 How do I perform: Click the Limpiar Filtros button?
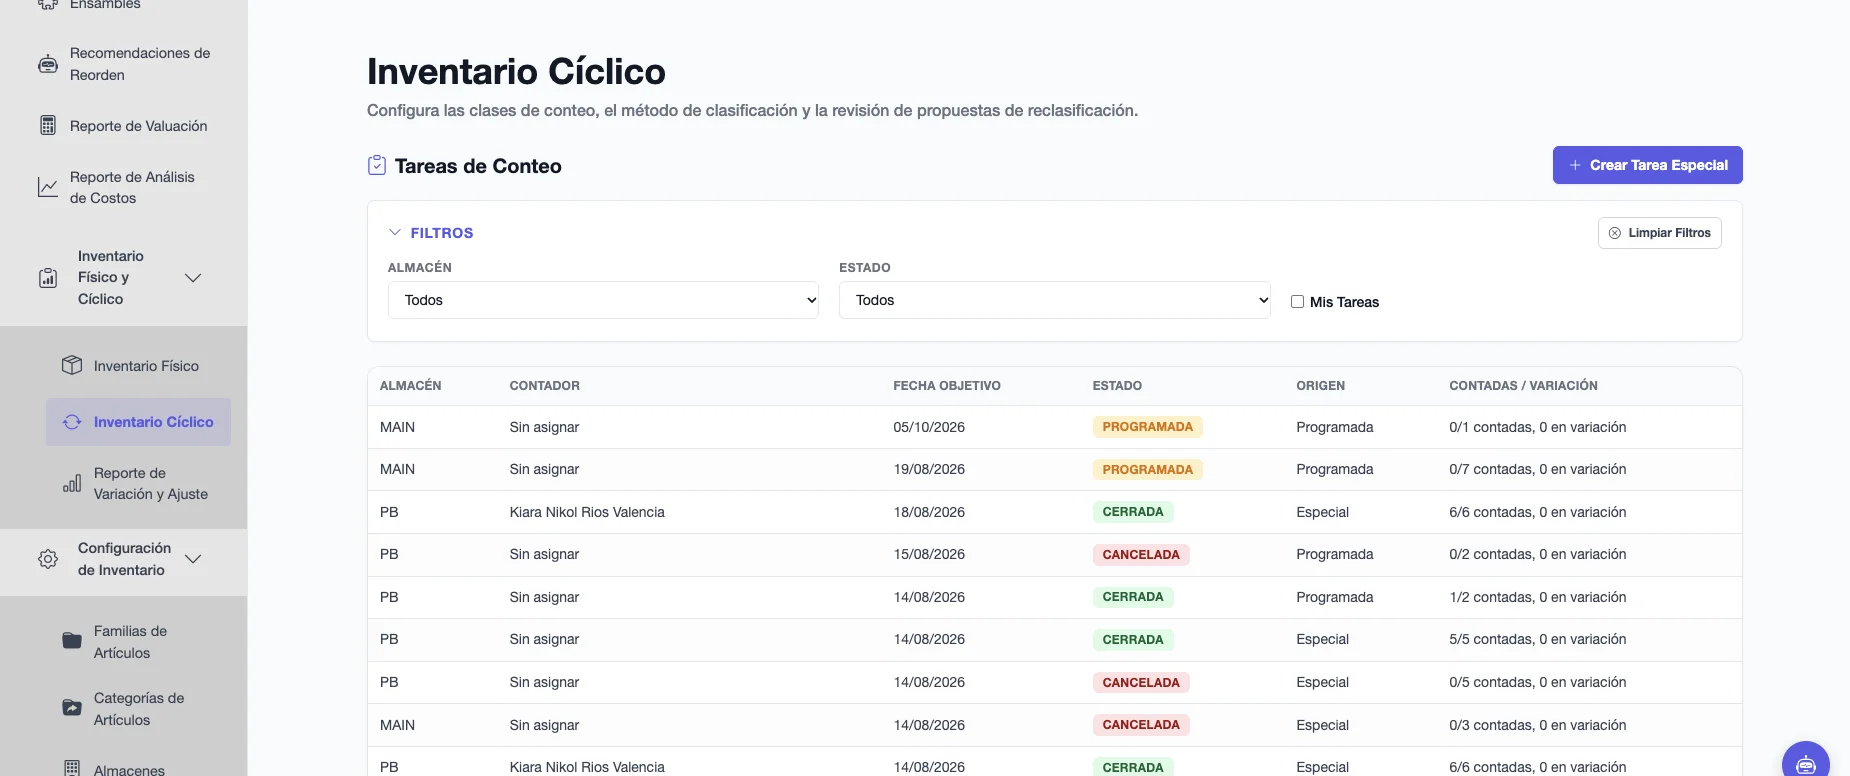pyautogui.click(x=1660, y=233)
